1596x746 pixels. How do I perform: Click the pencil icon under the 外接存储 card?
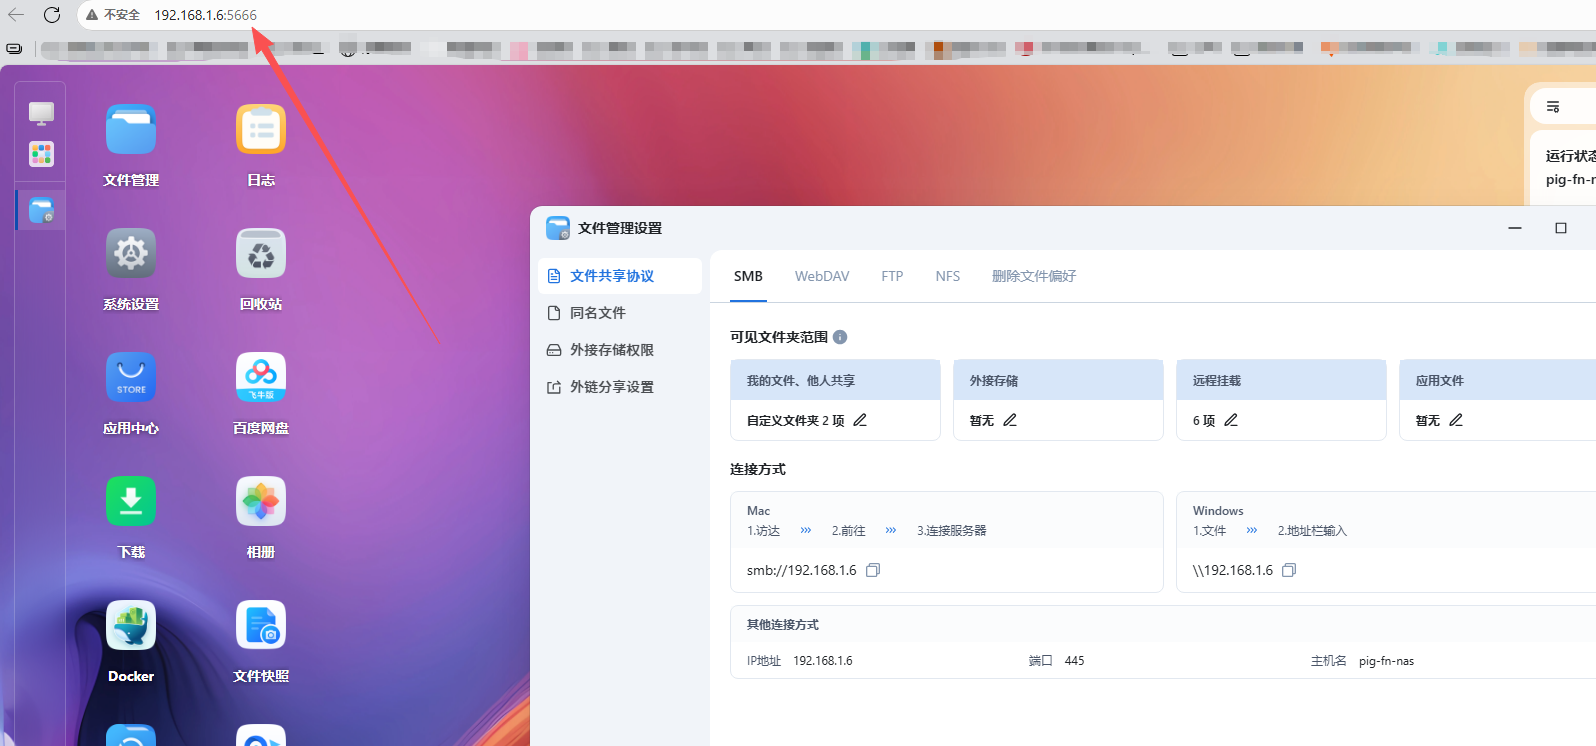click(x=1010, y=420)
